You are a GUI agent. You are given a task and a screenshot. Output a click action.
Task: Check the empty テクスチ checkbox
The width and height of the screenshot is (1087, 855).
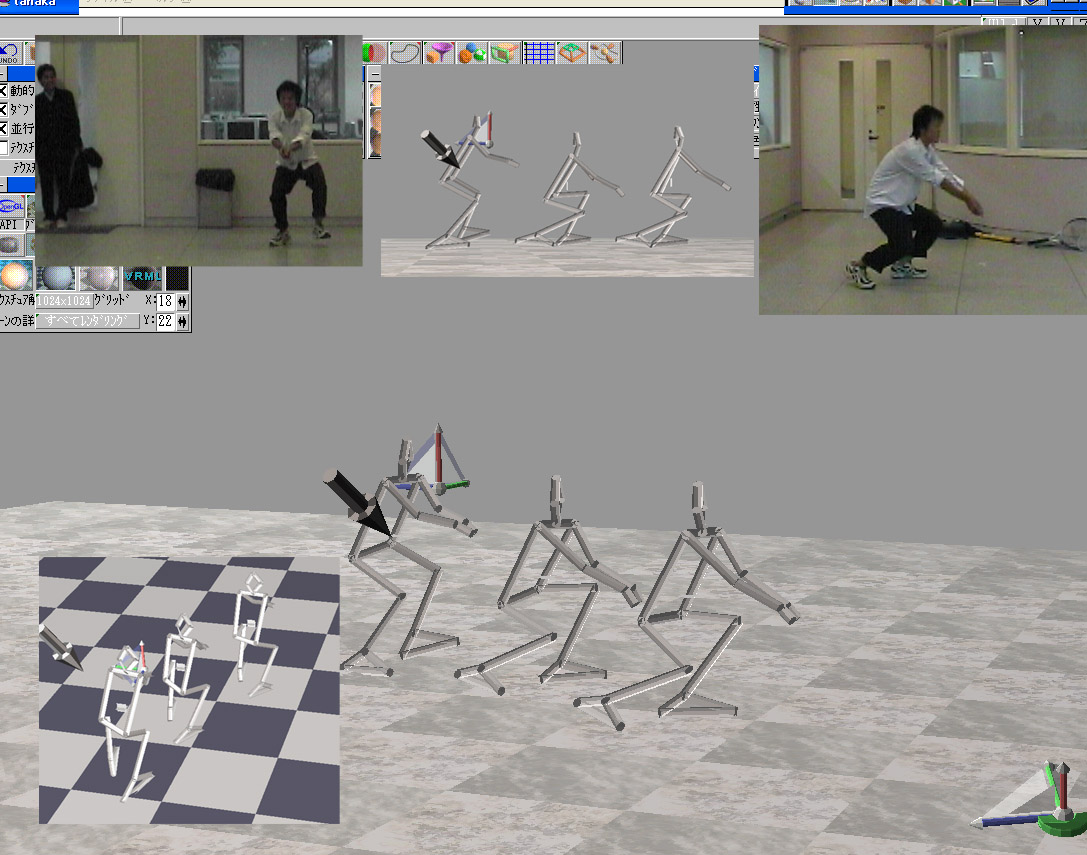tap(3, 148)
